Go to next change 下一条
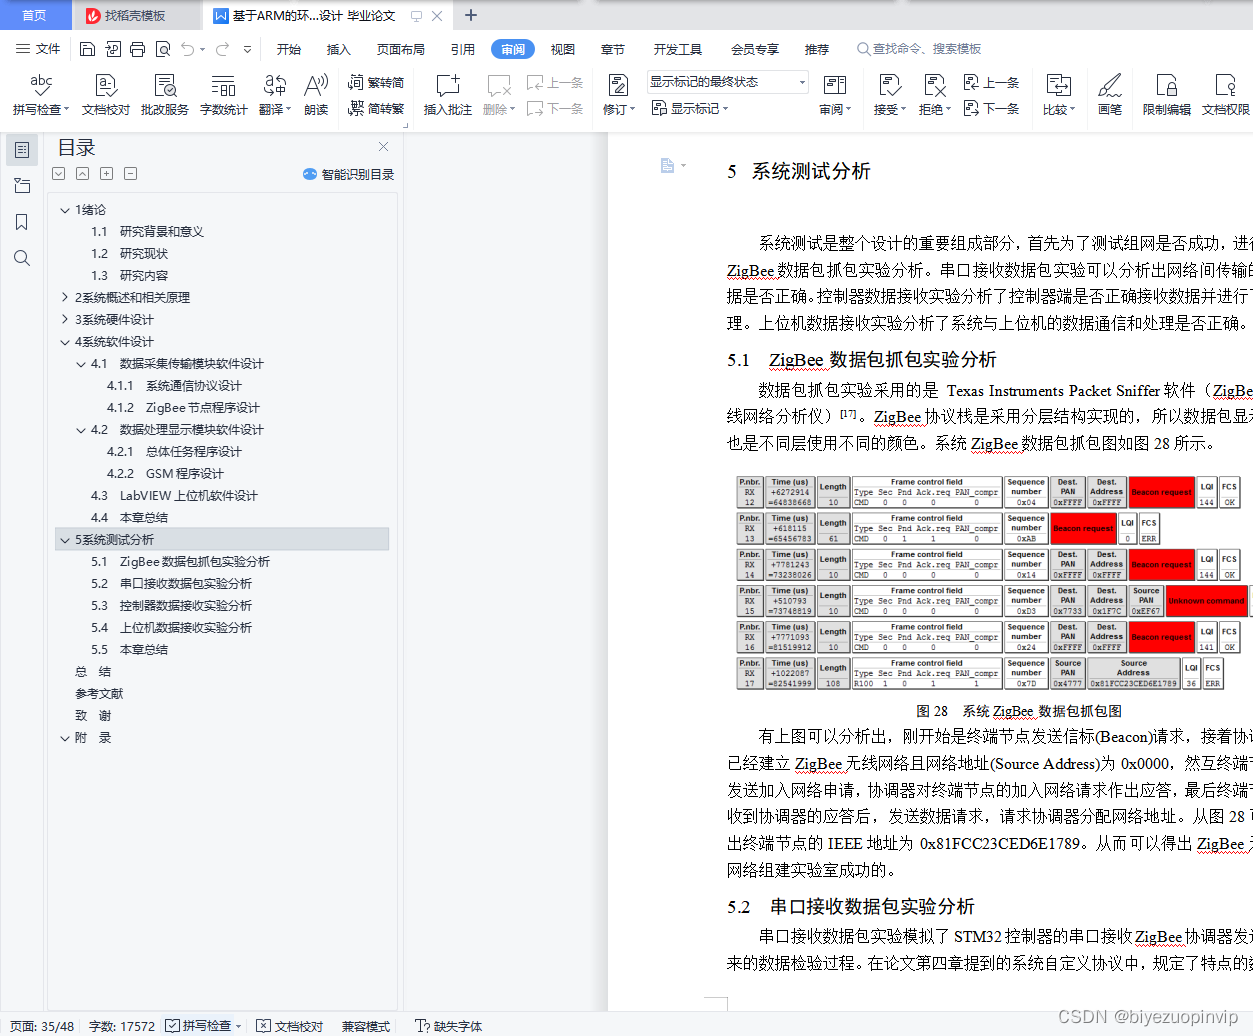 point(991,108)
